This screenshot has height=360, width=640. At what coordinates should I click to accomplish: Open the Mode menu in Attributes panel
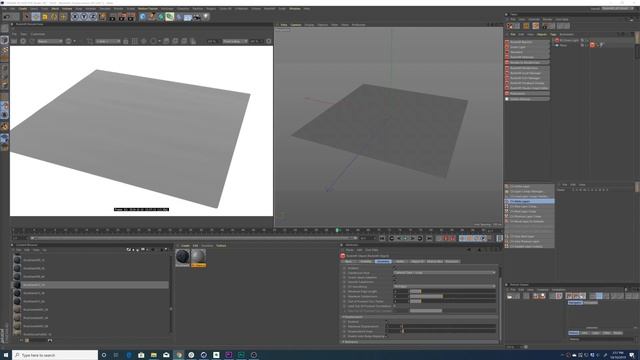349,250
